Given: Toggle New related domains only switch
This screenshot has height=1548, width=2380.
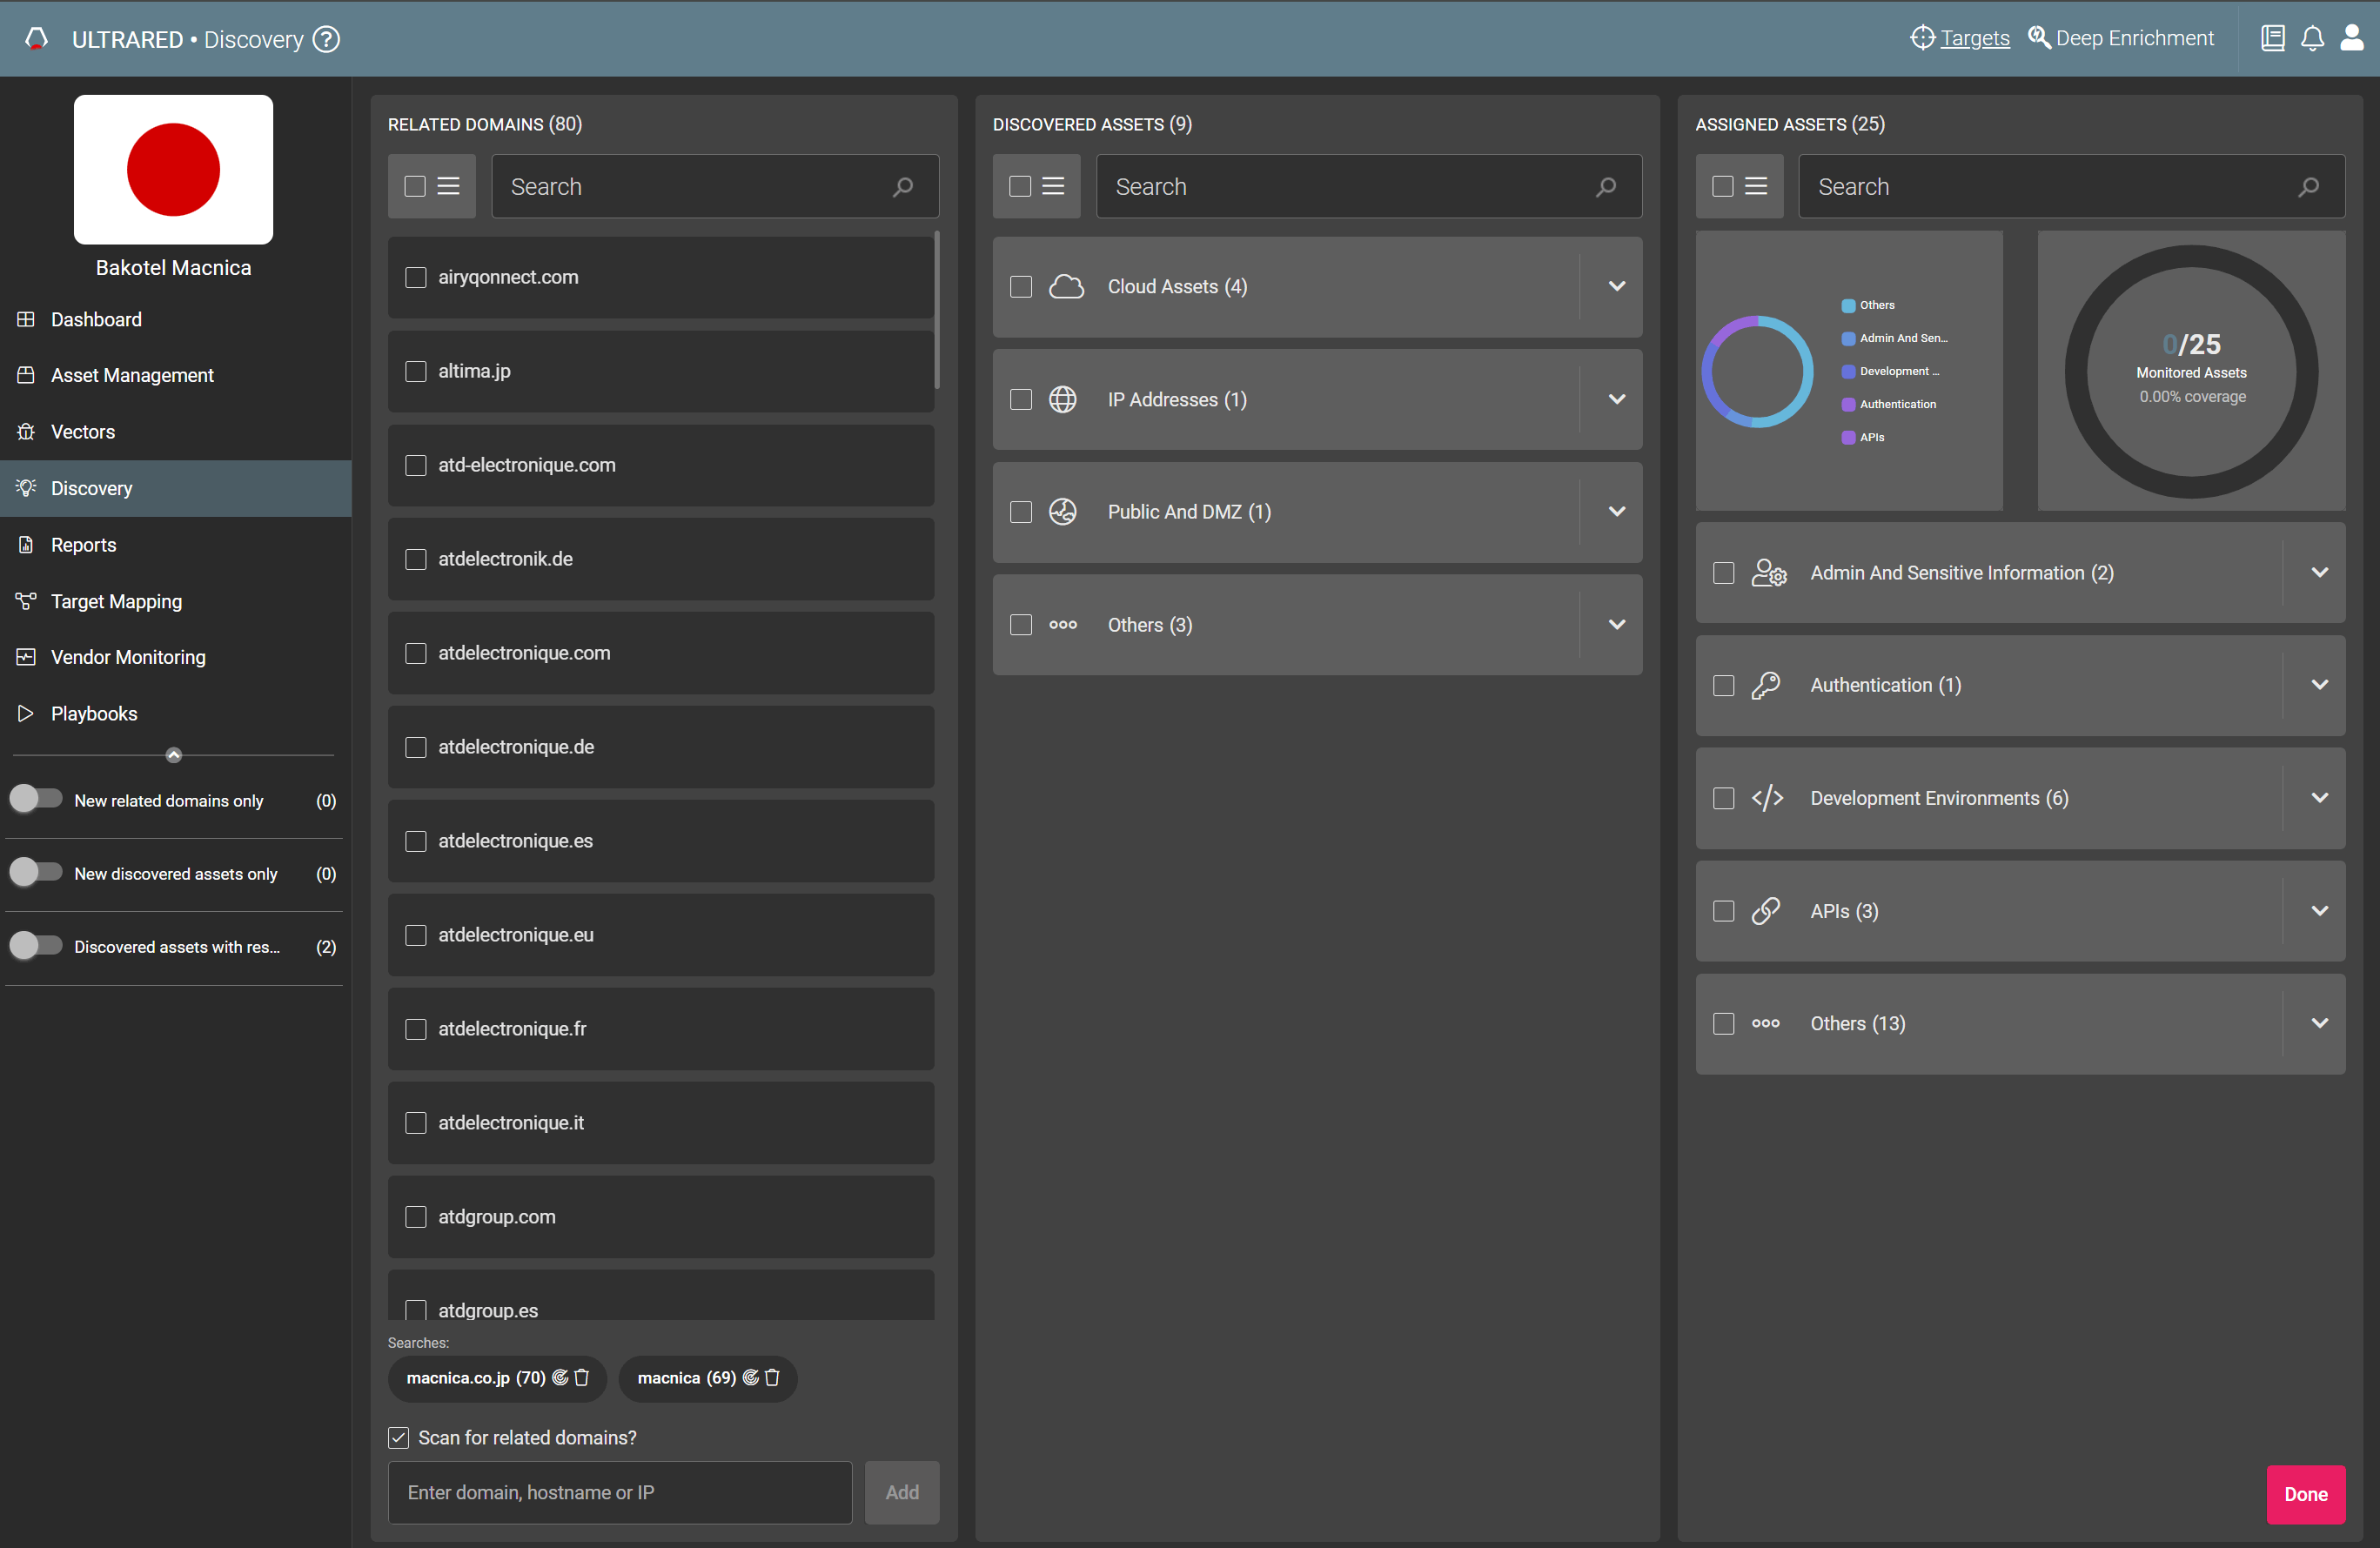Looking at the screenshot, I should (35, 799).
